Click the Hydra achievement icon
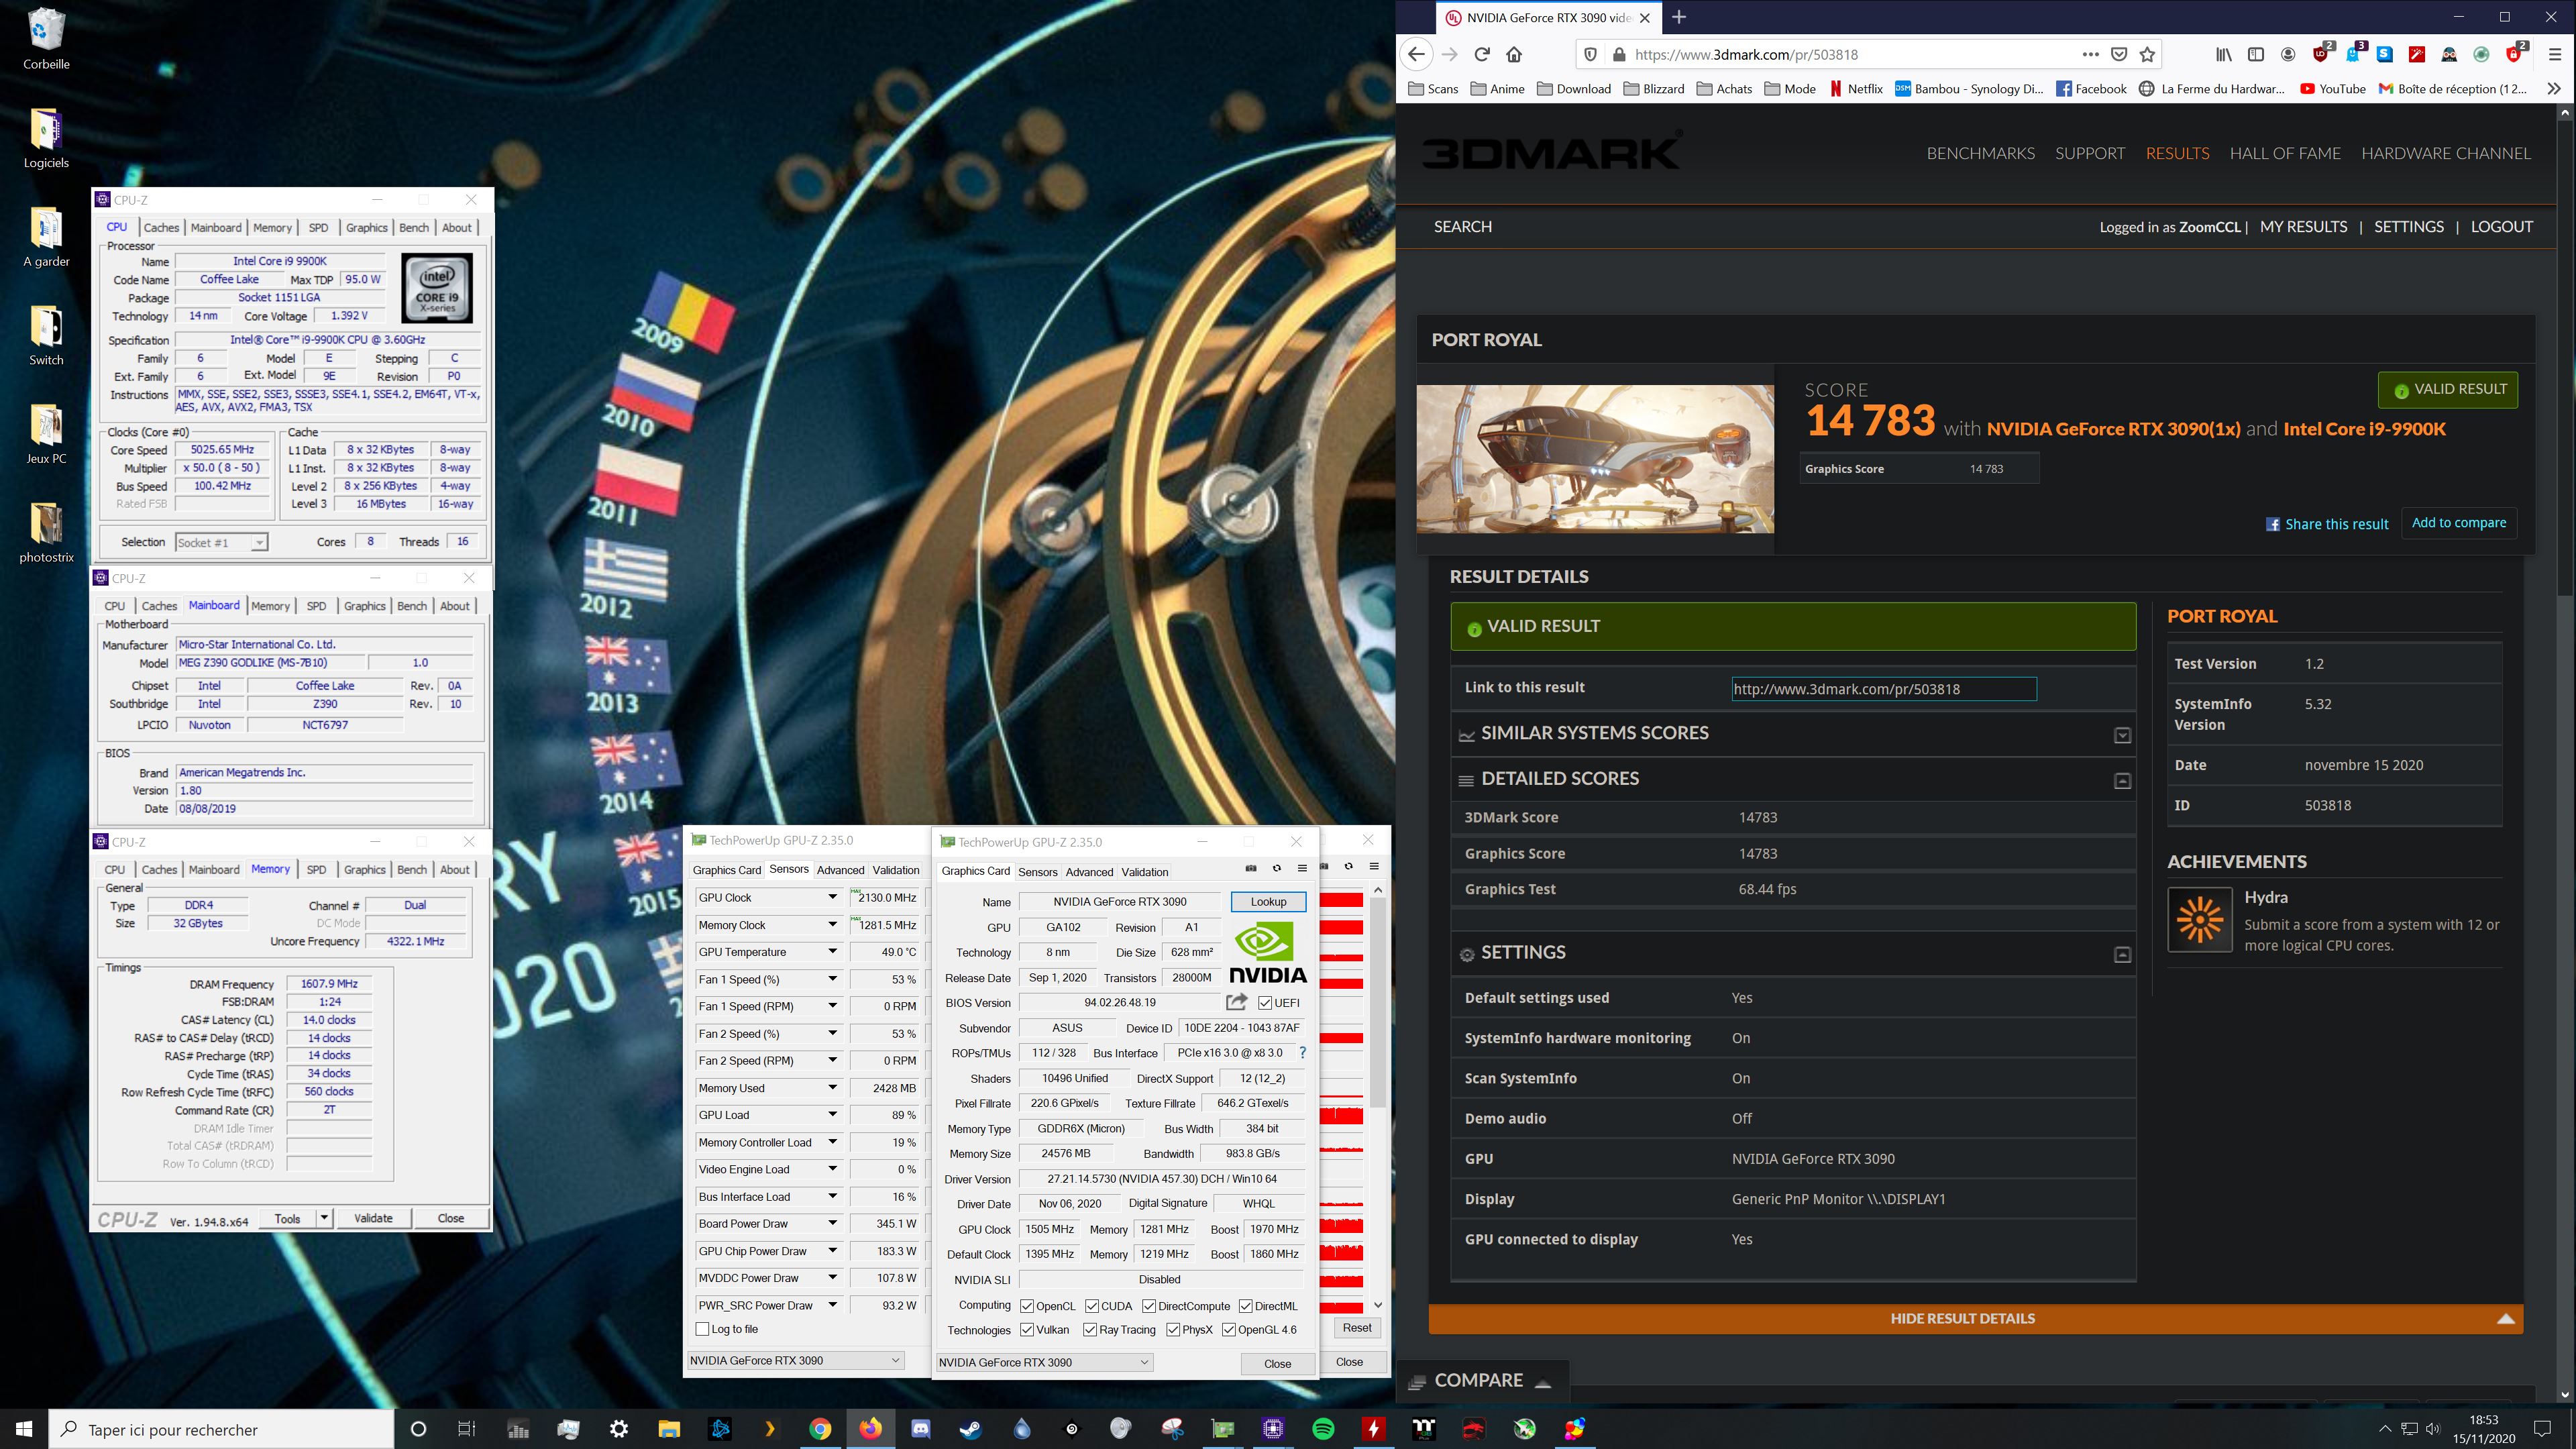2576x1449 pixels. pyautogui.click(x=2200, y=919)
